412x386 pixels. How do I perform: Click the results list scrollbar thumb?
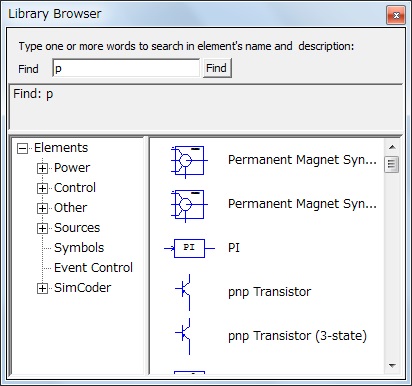pos(392,164)
